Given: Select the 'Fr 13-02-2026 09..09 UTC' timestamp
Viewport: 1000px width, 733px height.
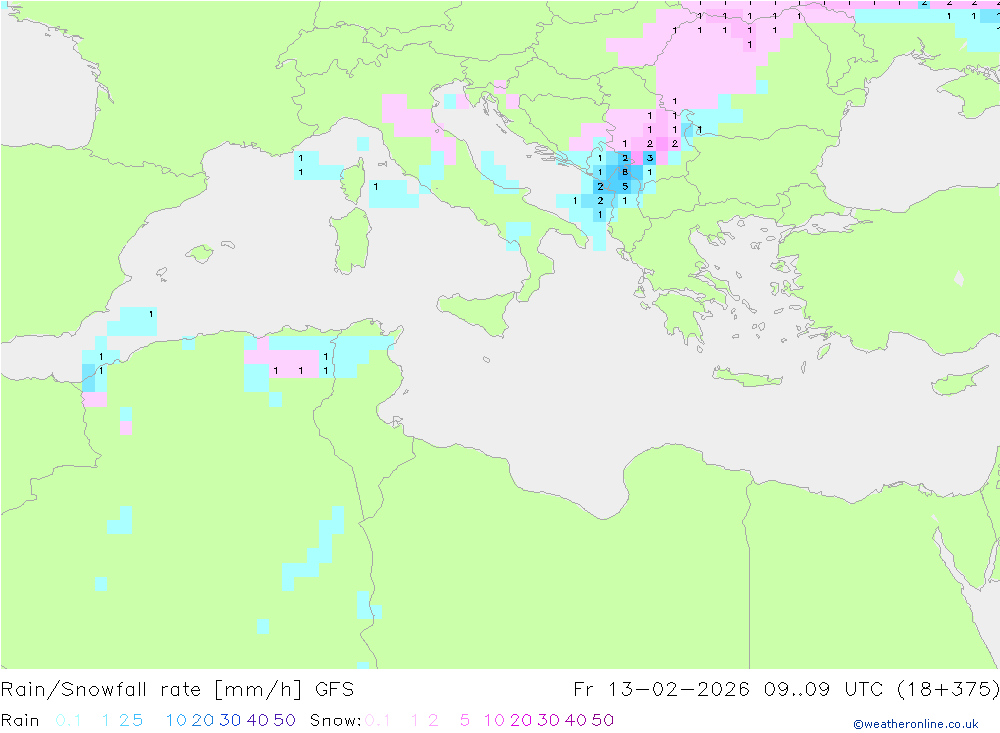Looking at the screenshot, I should tap(728, 690).
